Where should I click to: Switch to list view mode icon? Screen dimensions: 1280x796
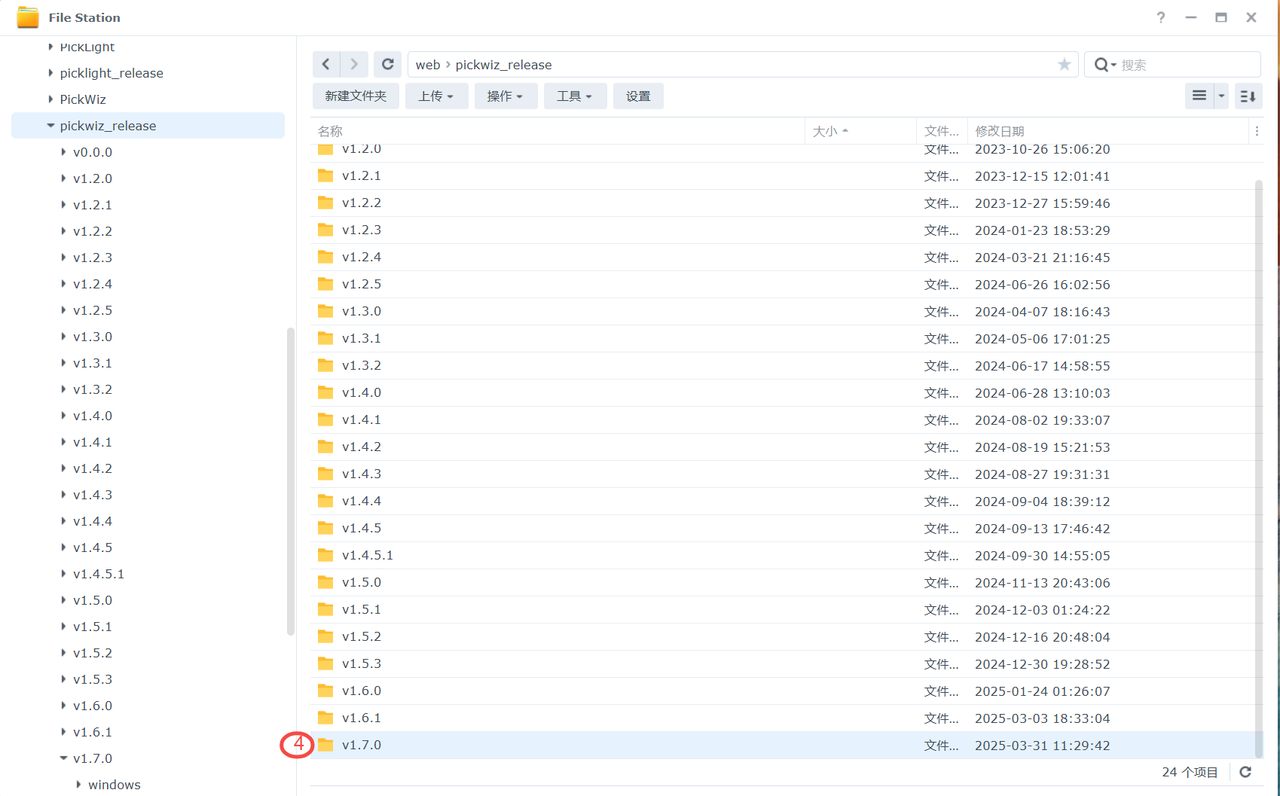(x=1199, y=96)
